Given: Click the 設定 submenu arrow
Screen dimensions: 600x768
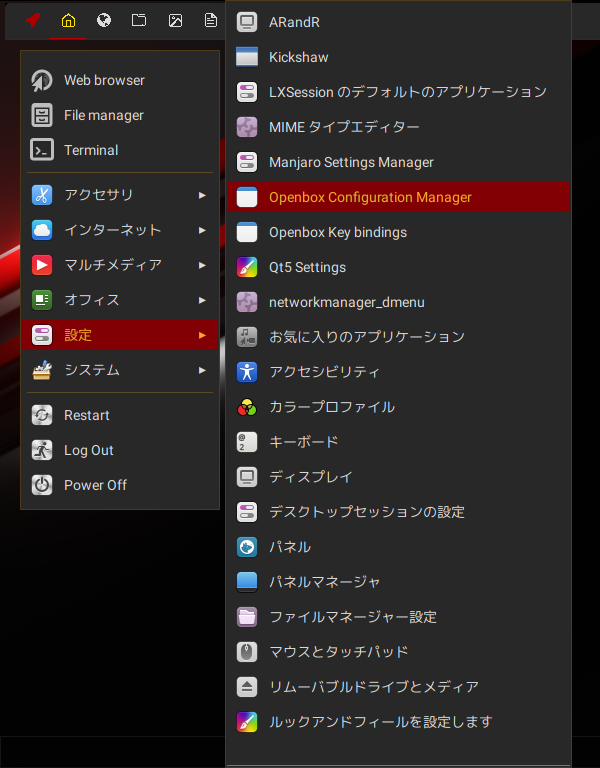Looking at the screenshot, I should click(202, 335).
